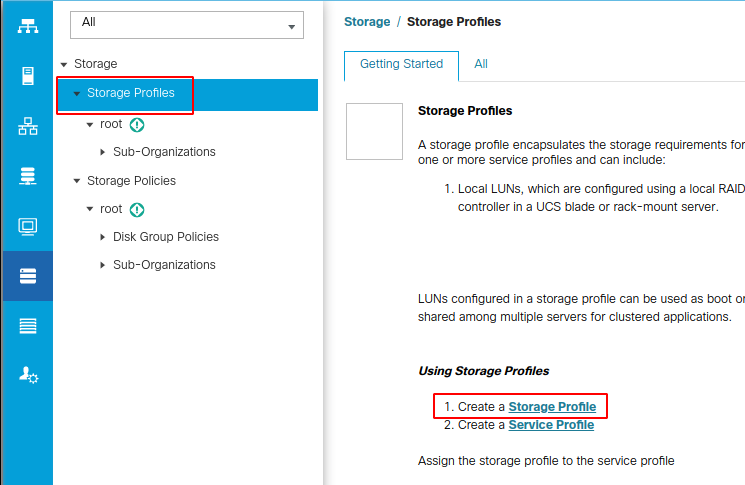Expand Disk Group Policies node
The image size is (745, 485).
coord(103,237)
